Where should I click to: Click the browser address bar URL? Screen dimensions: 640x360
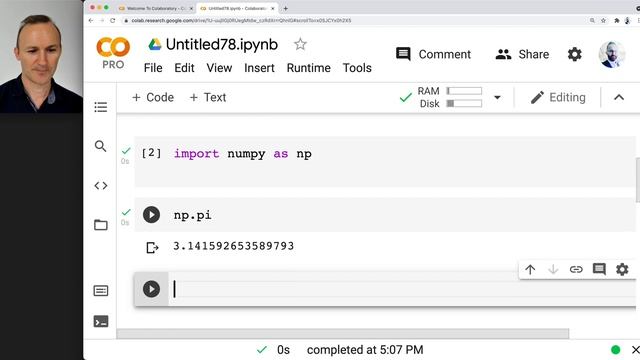pos(241,20)
